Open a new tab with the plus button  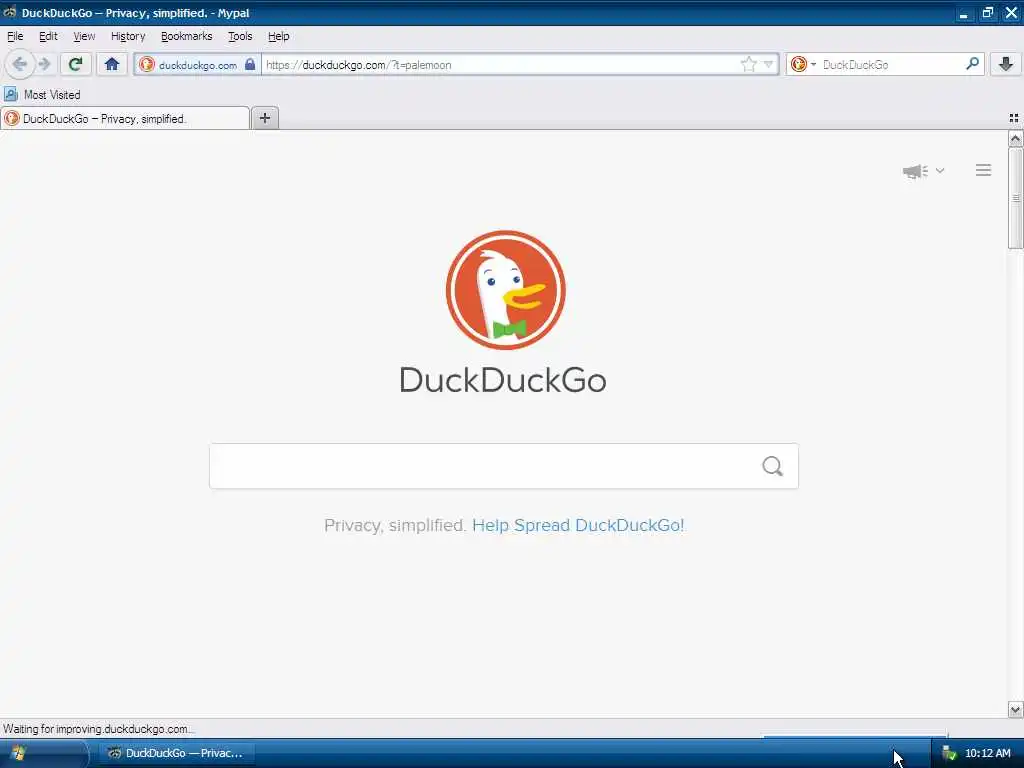click(x=264, y=118)
